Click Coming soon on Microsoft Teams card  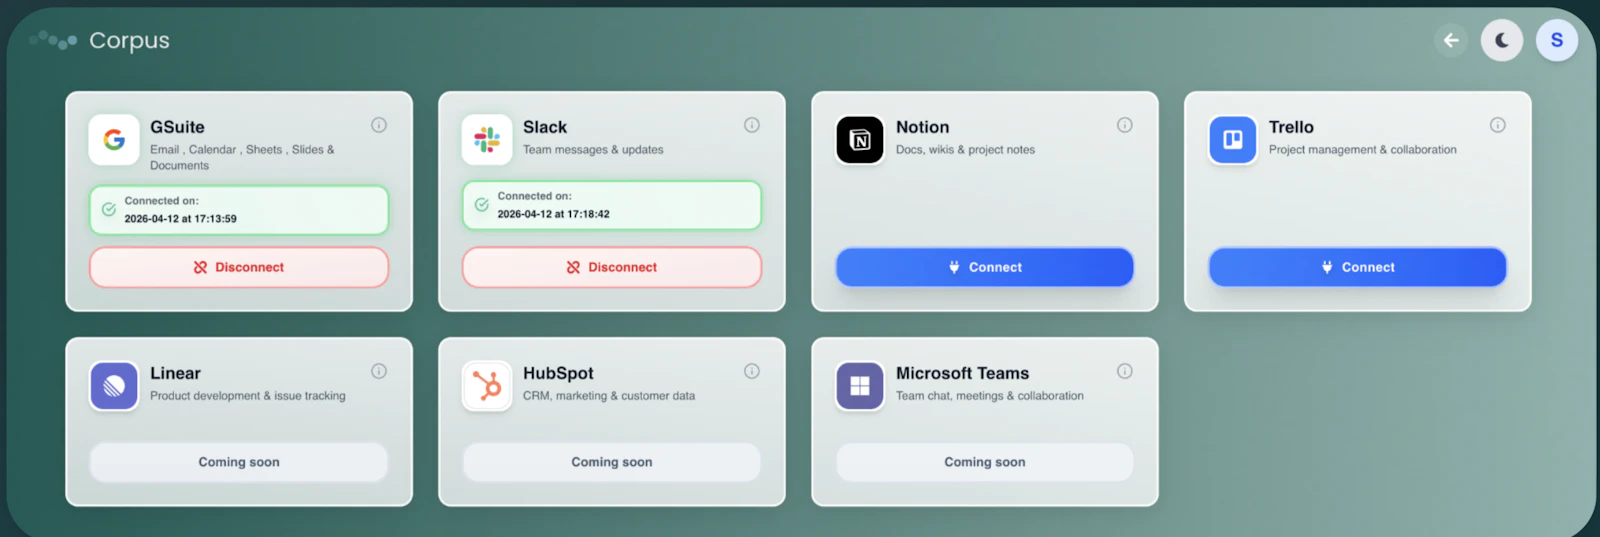(985, 462)
